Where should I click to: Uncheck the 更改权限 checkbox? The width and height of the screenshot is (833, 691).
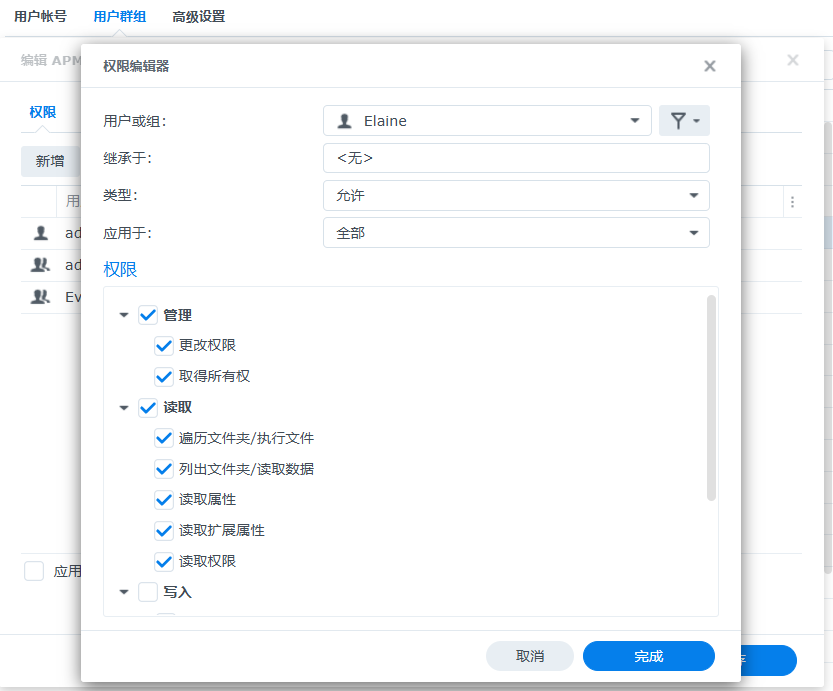(x=165, y=346)
